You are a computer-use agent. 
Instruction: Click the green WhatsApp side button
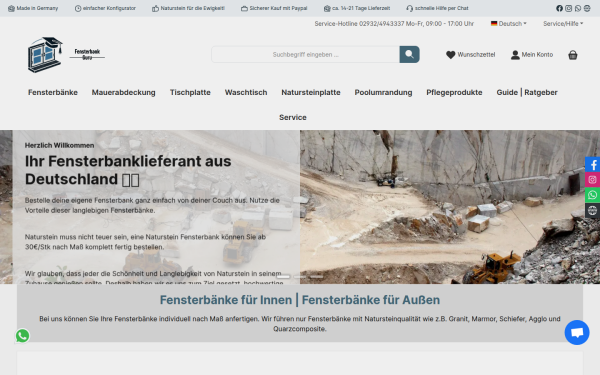point(592,195)
